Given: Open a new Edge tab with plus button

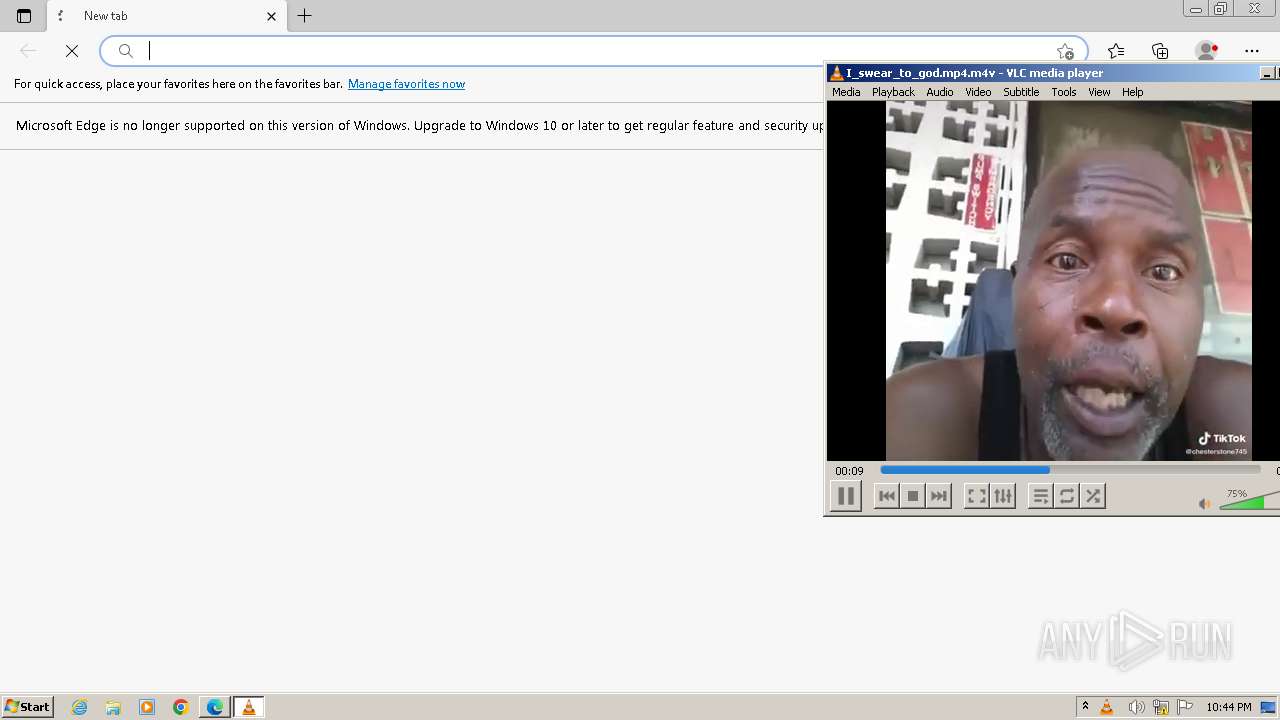Looking at the screenshot, I should (305, 16).
